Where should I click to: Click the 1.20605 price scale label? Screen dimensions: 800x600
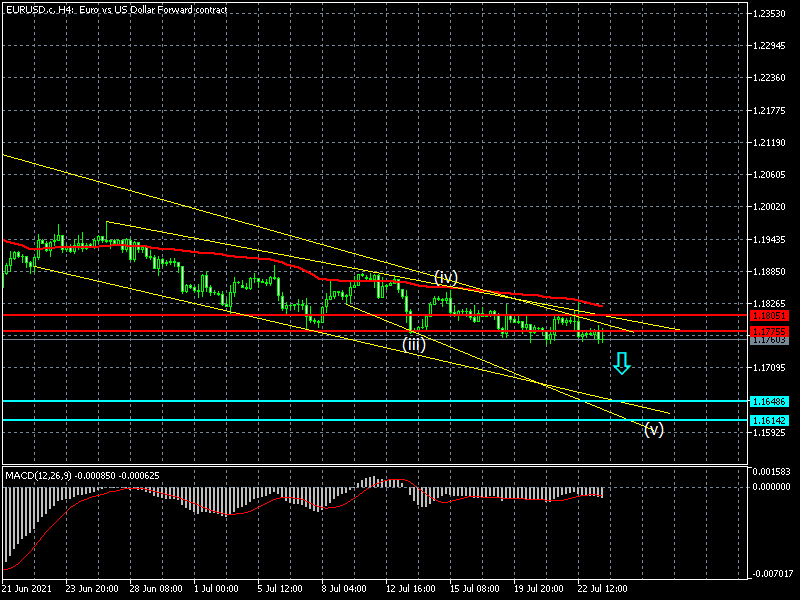[x=769, y=174]
